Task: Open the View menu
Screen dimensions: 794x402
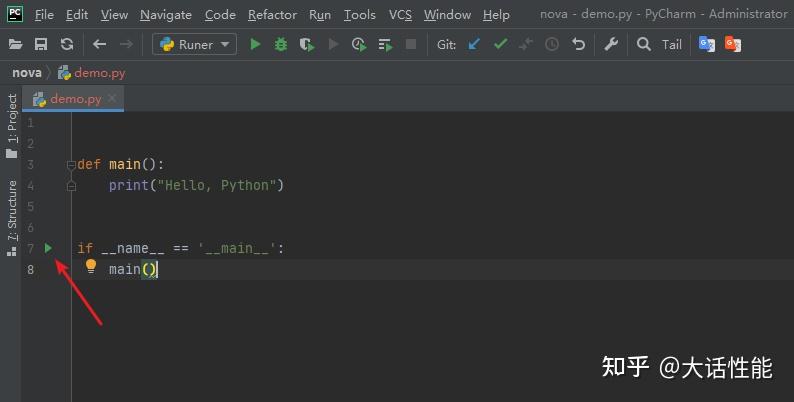Action: point(114,15)
